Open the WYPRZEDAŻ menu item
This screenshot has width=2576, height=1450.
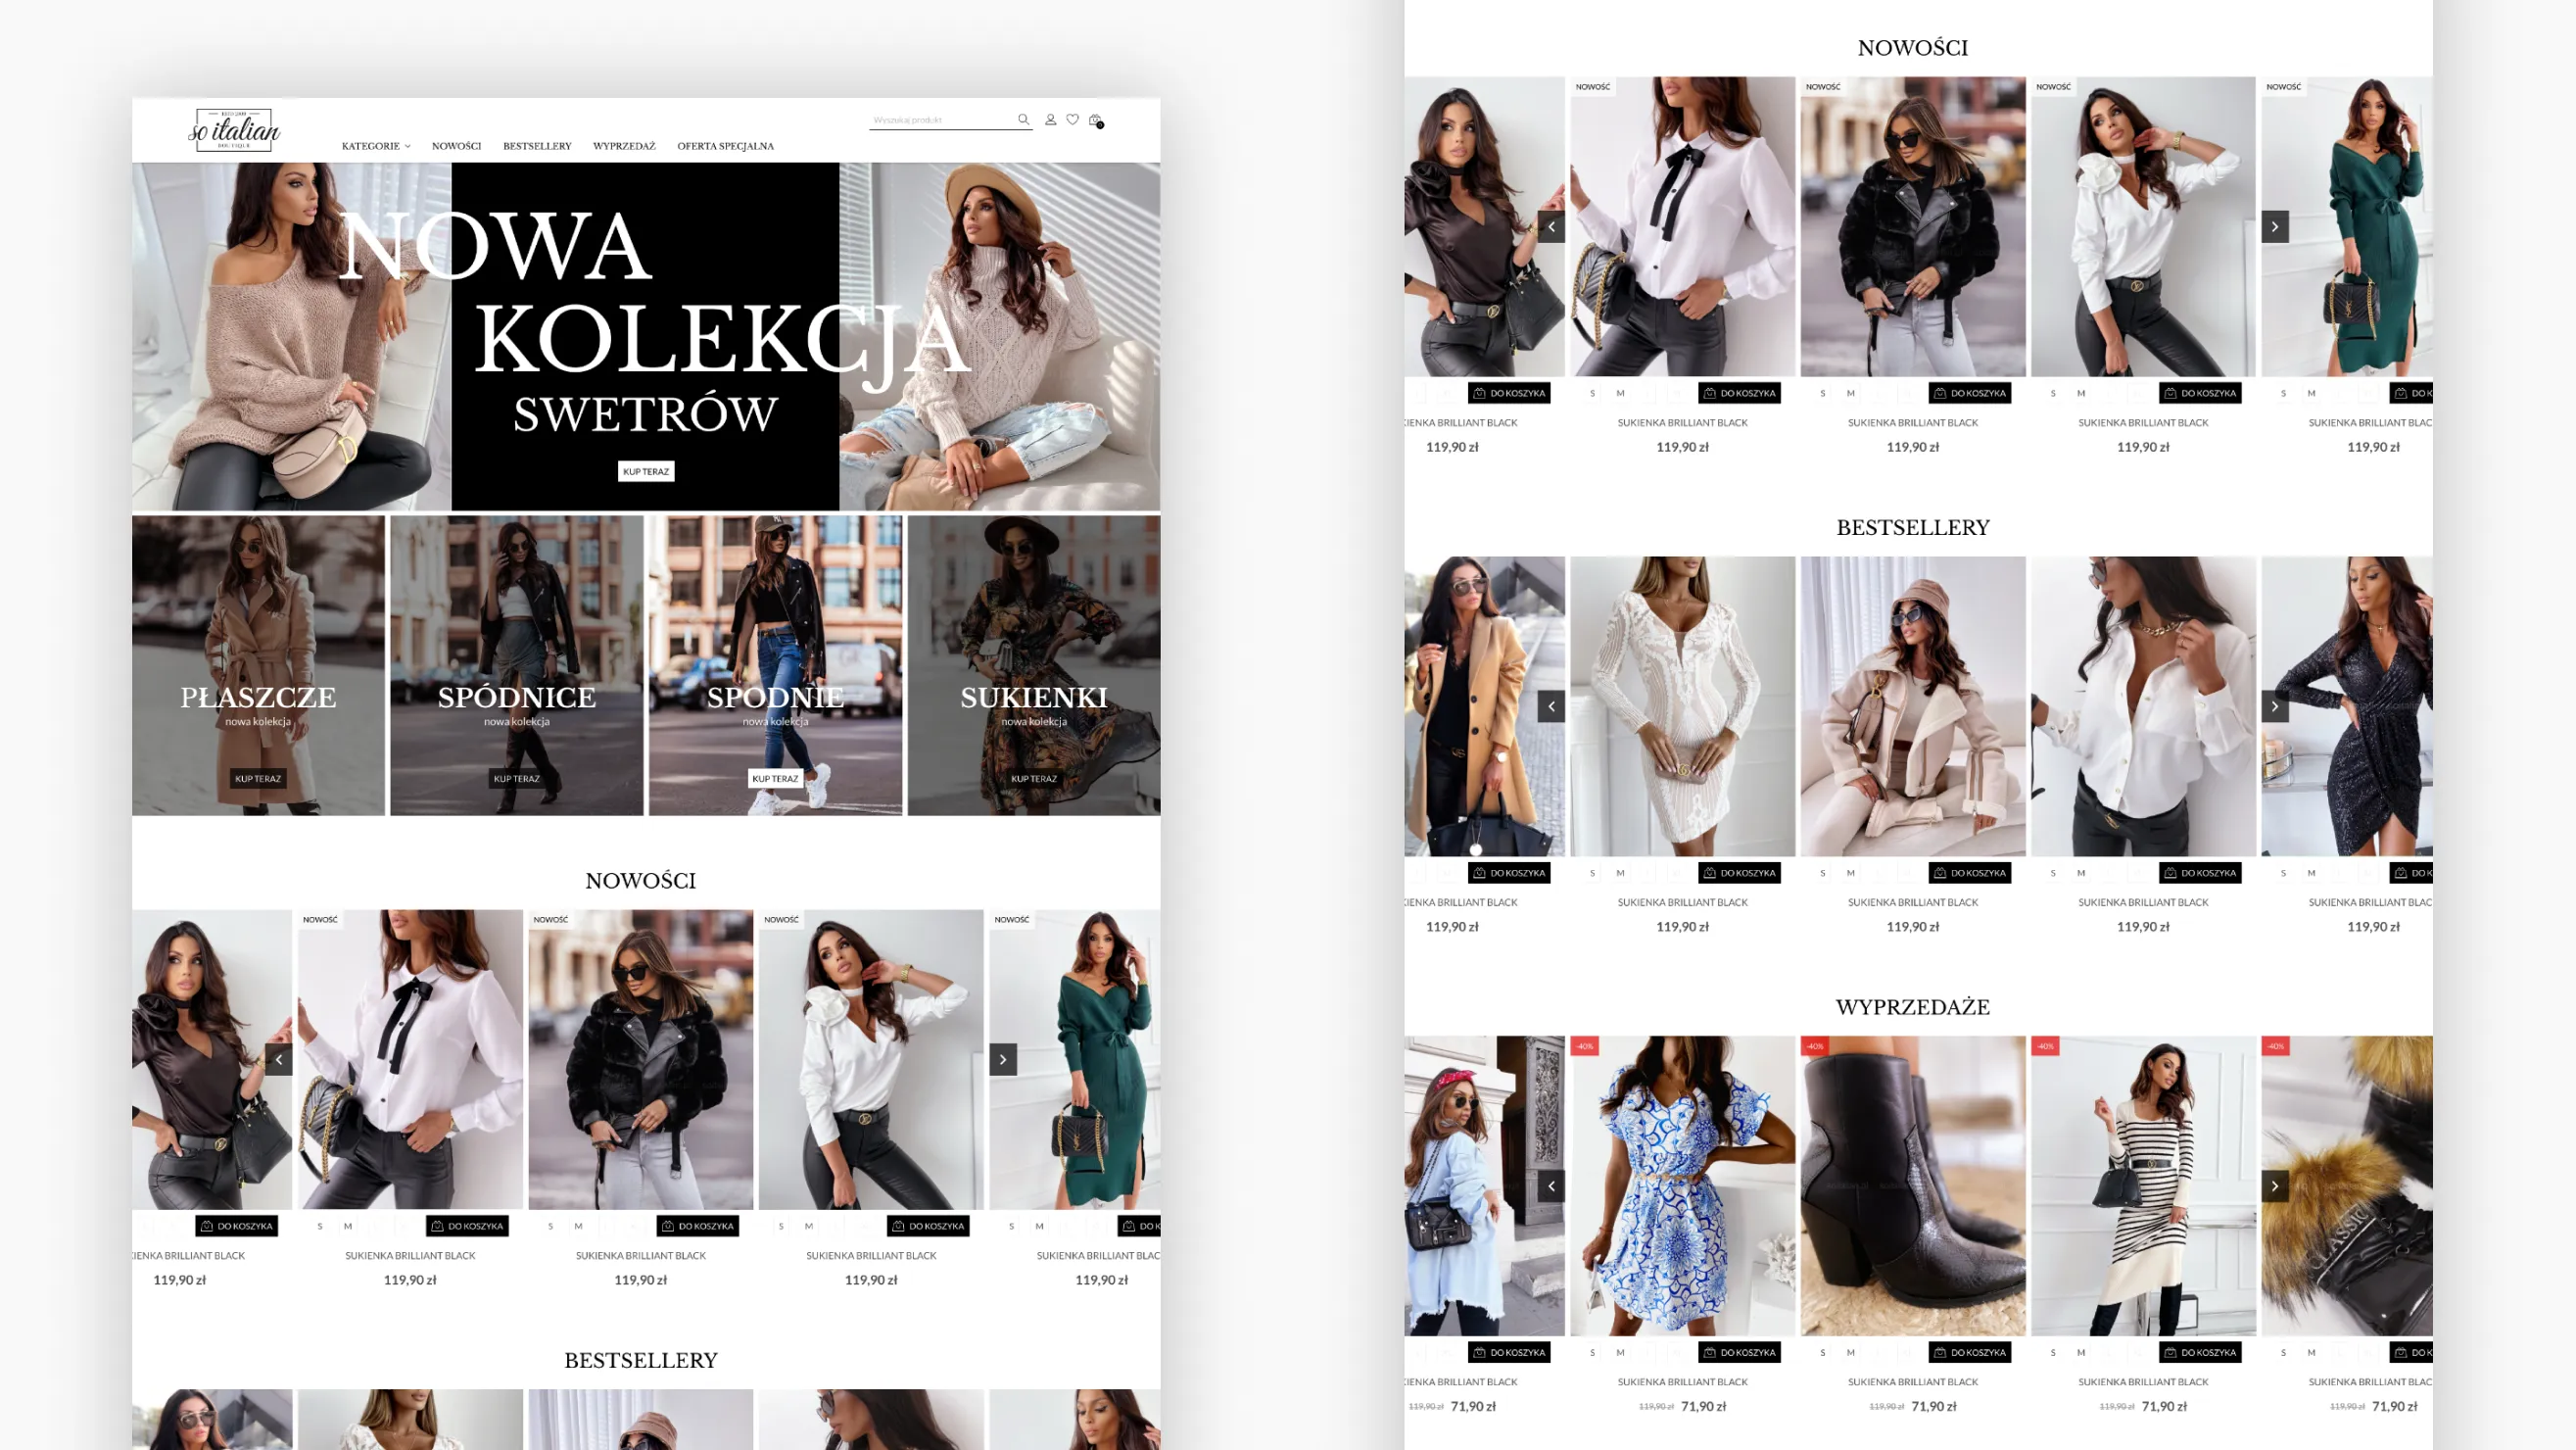pyautogui.click(x=624, y=146)
